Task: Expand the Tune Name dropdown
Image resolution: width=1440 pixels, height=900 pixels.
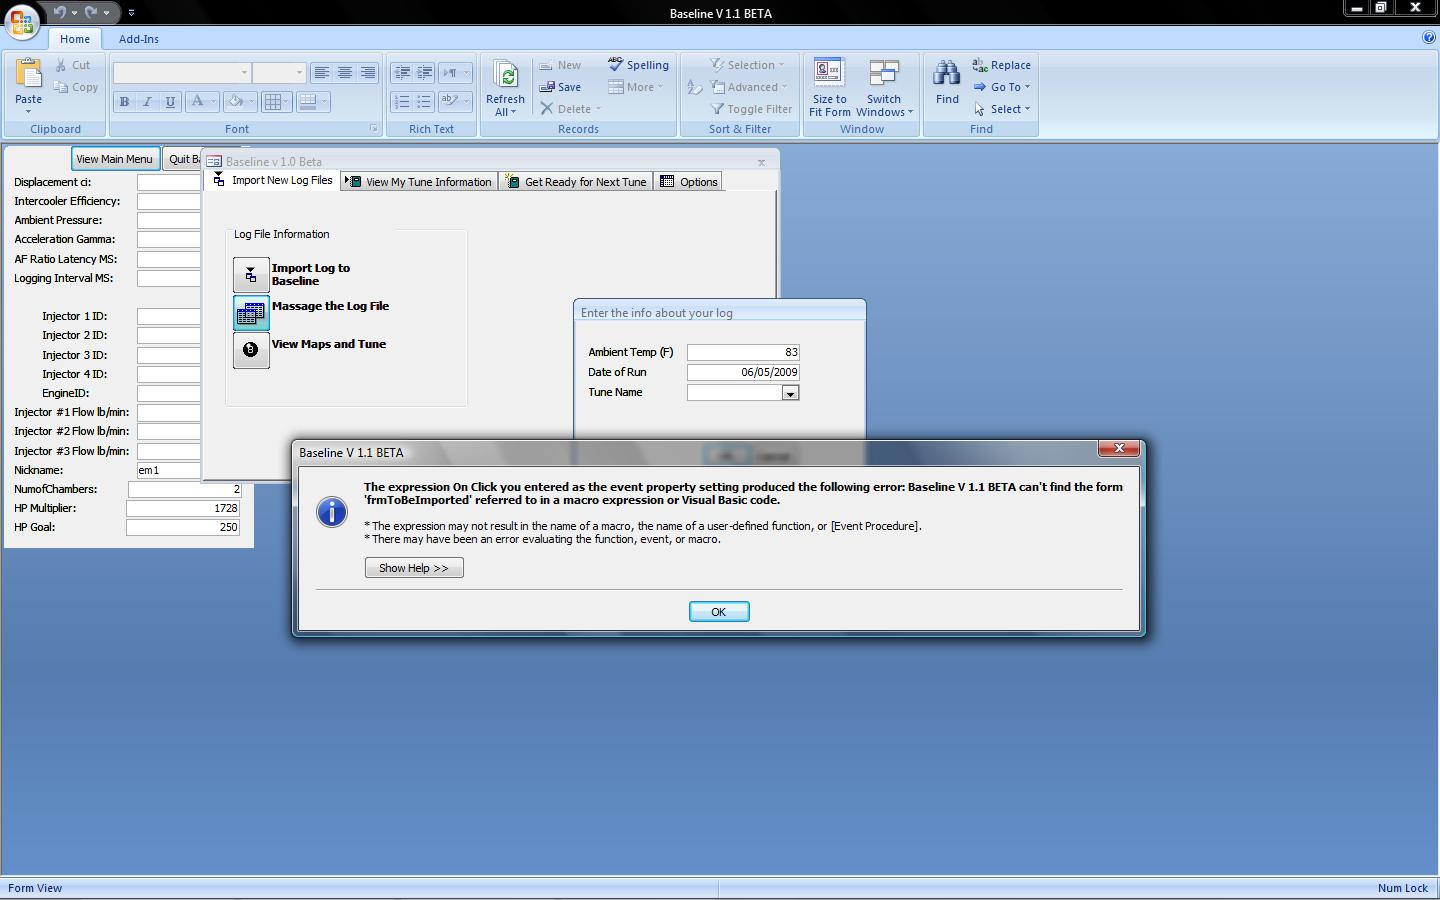Action: (x=790, y=393)
